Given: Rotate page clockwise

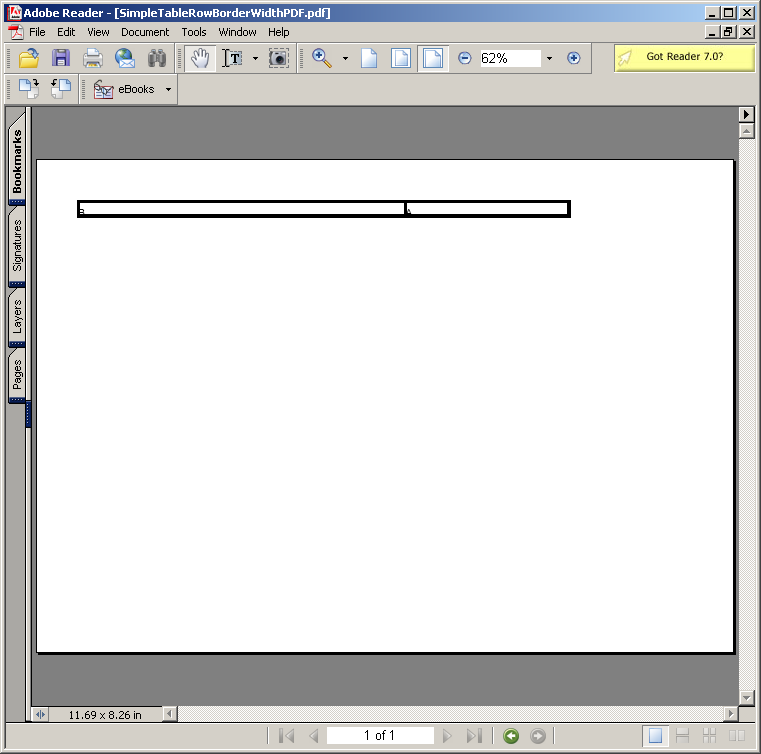Looking at the screenshot, I should click(29, 89).
